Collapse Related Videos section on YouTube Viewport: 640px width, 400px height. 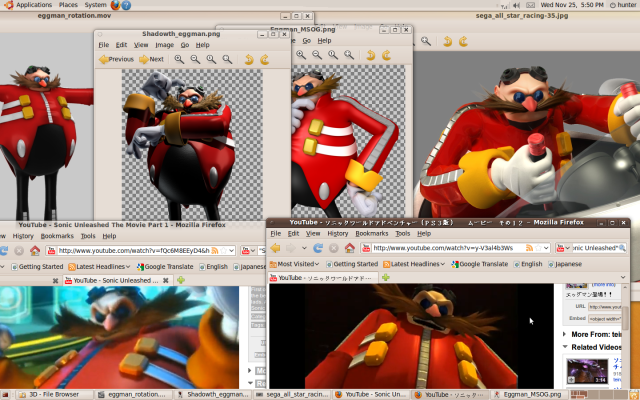click(565, 347)
